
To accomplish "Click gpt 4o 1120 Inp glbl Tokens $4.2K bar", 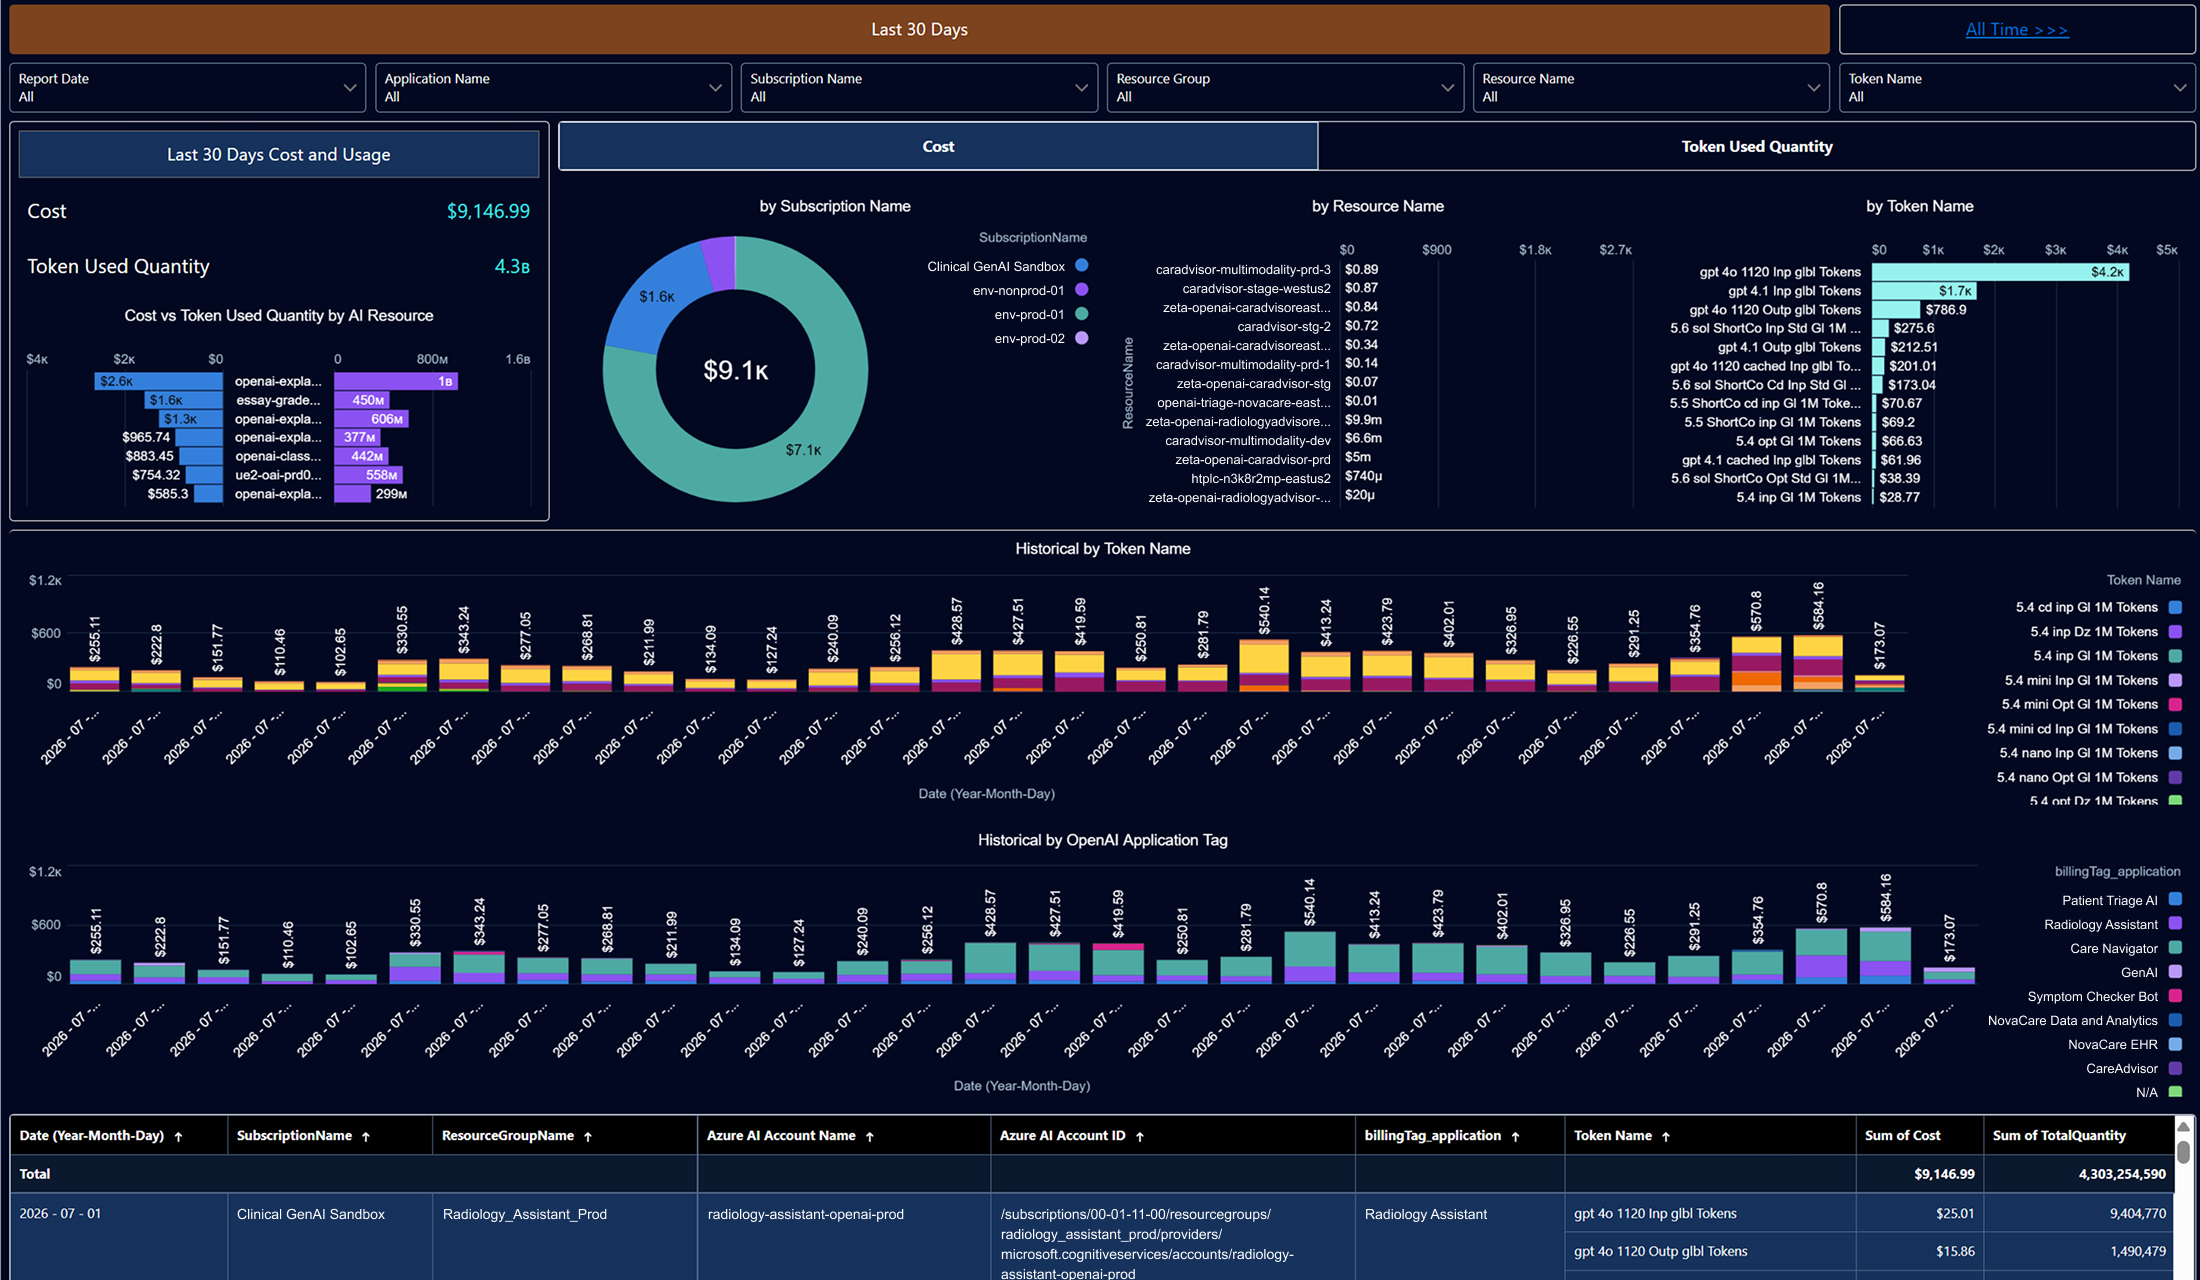I will [2000, 272].
